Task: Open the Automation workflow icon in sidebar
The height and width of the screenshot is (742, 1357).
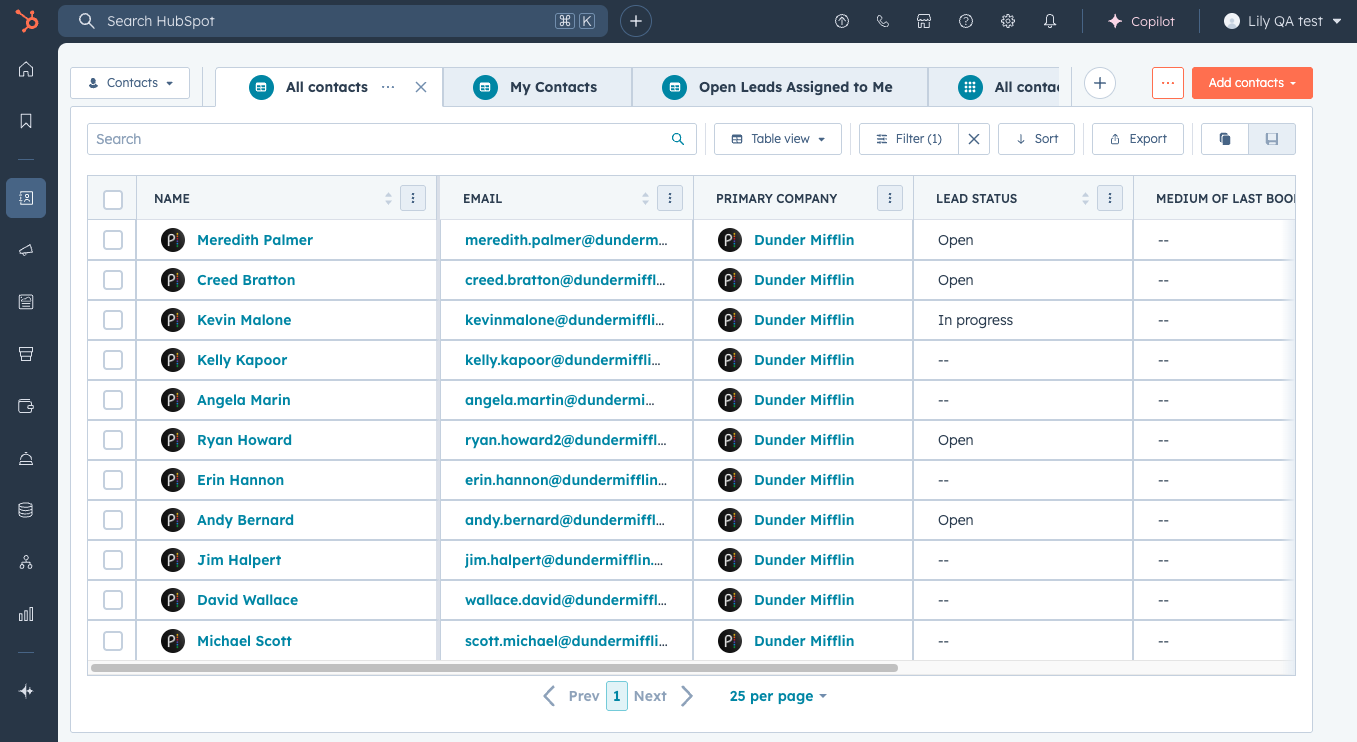Action: (26, 562)
